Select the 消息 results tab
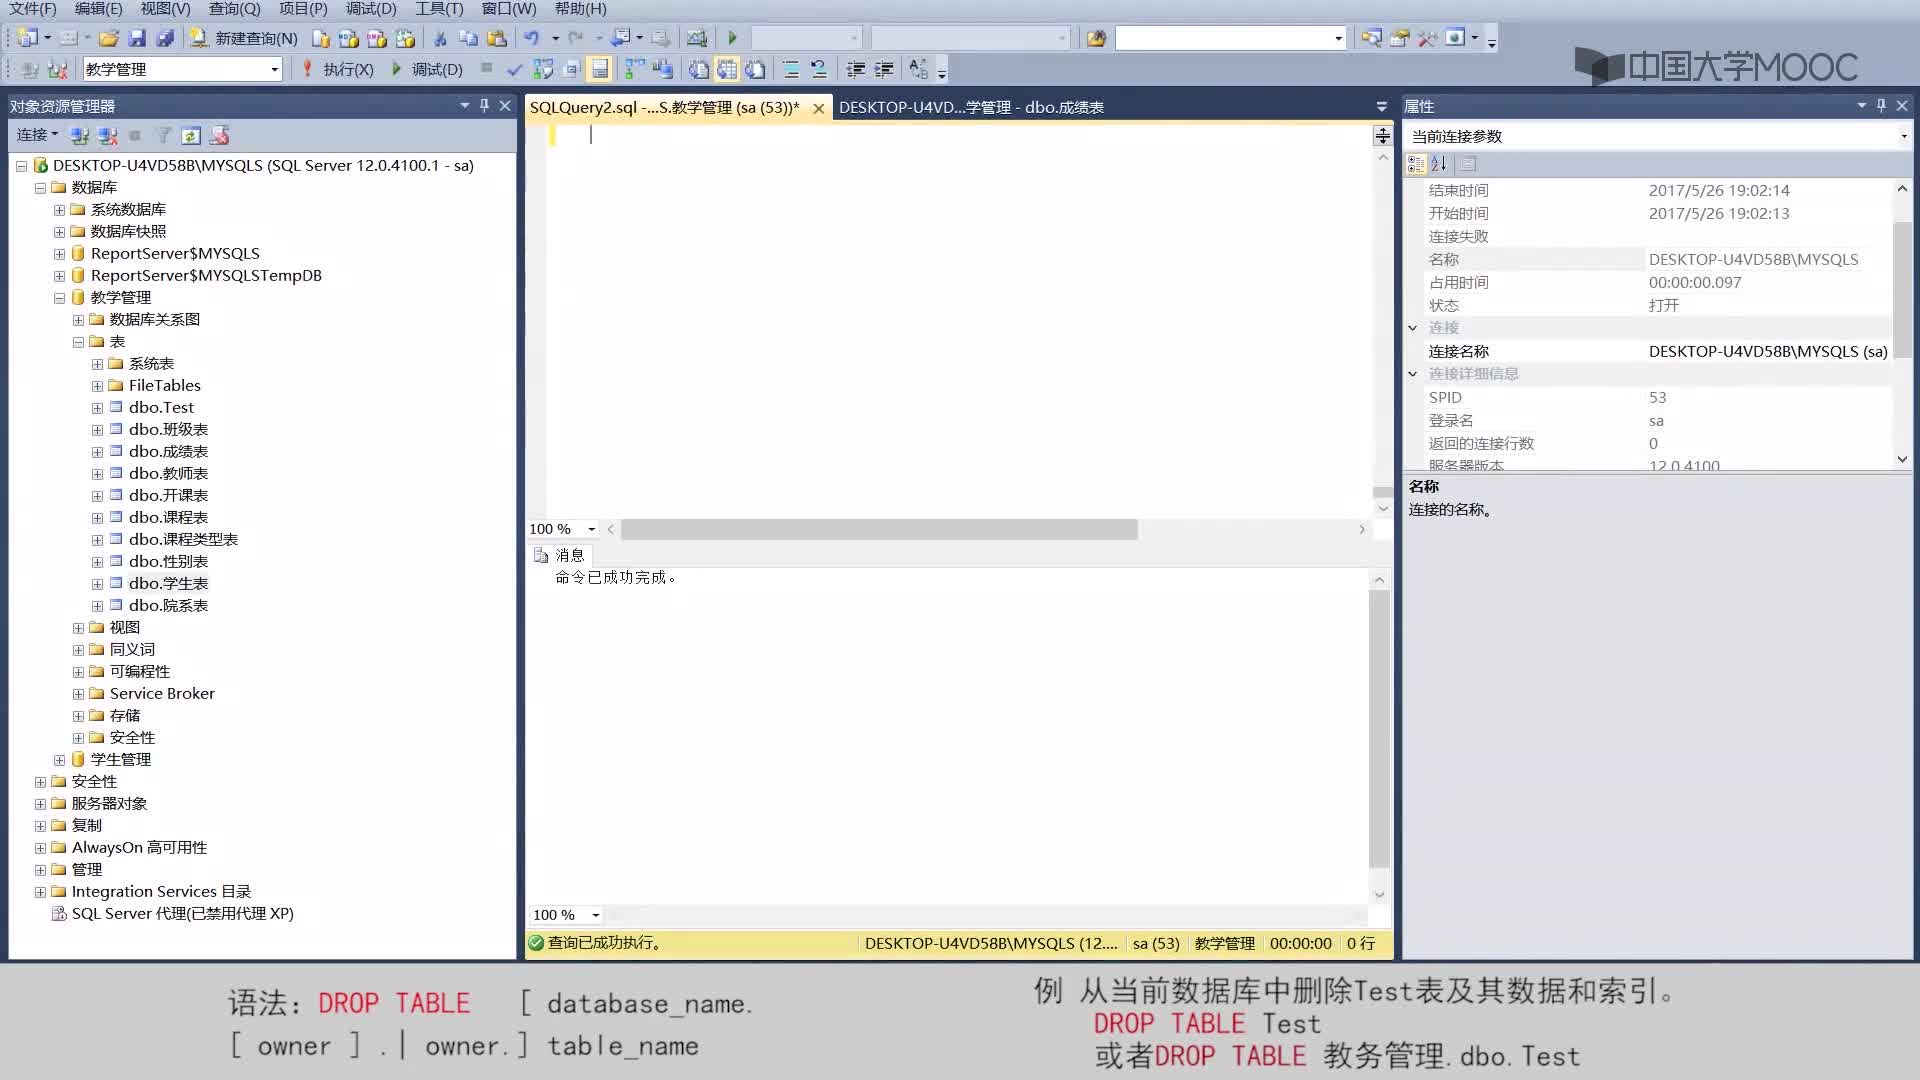 click(560, 555)
